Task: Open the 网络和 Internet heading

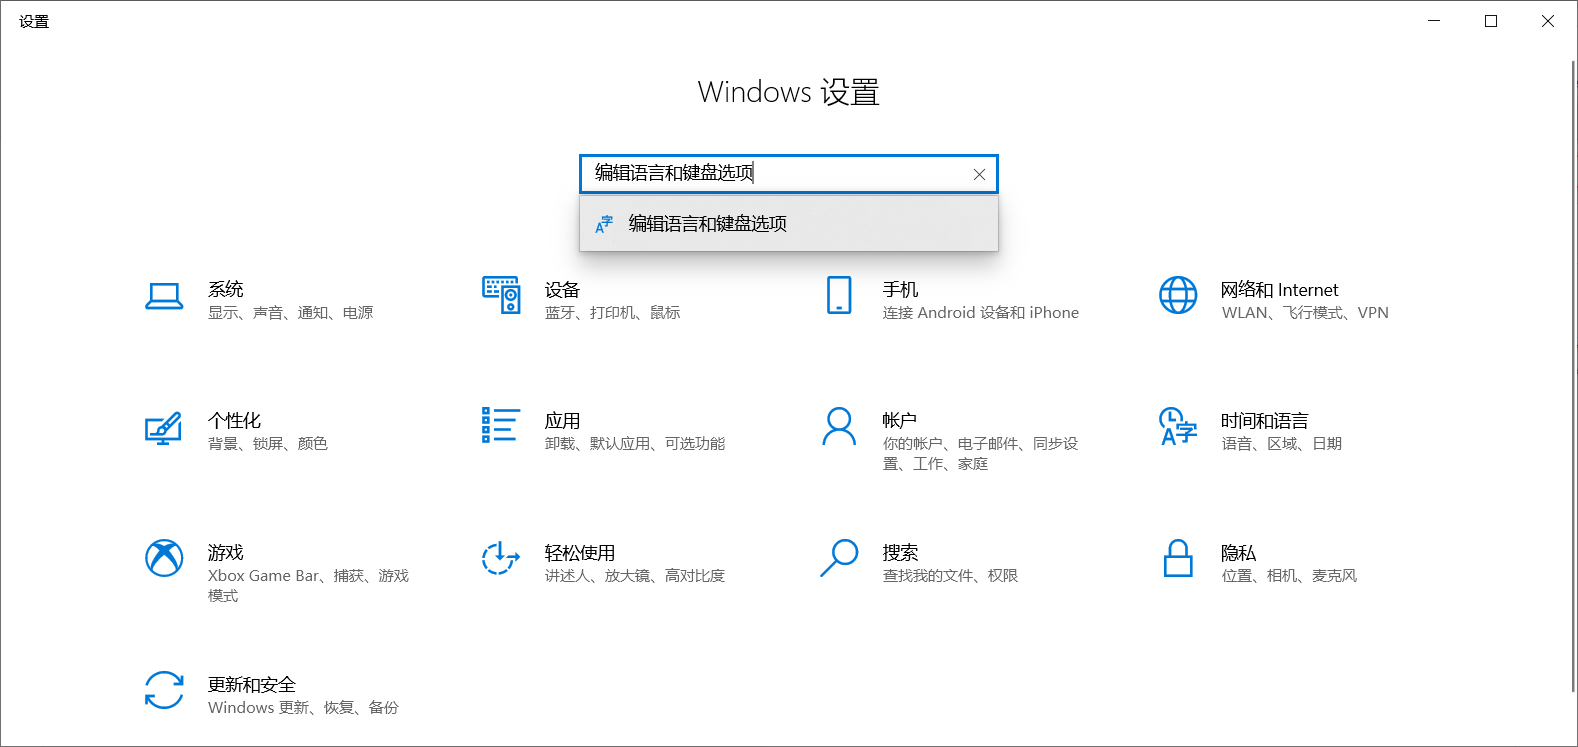Action: [x=1279, y=289]
